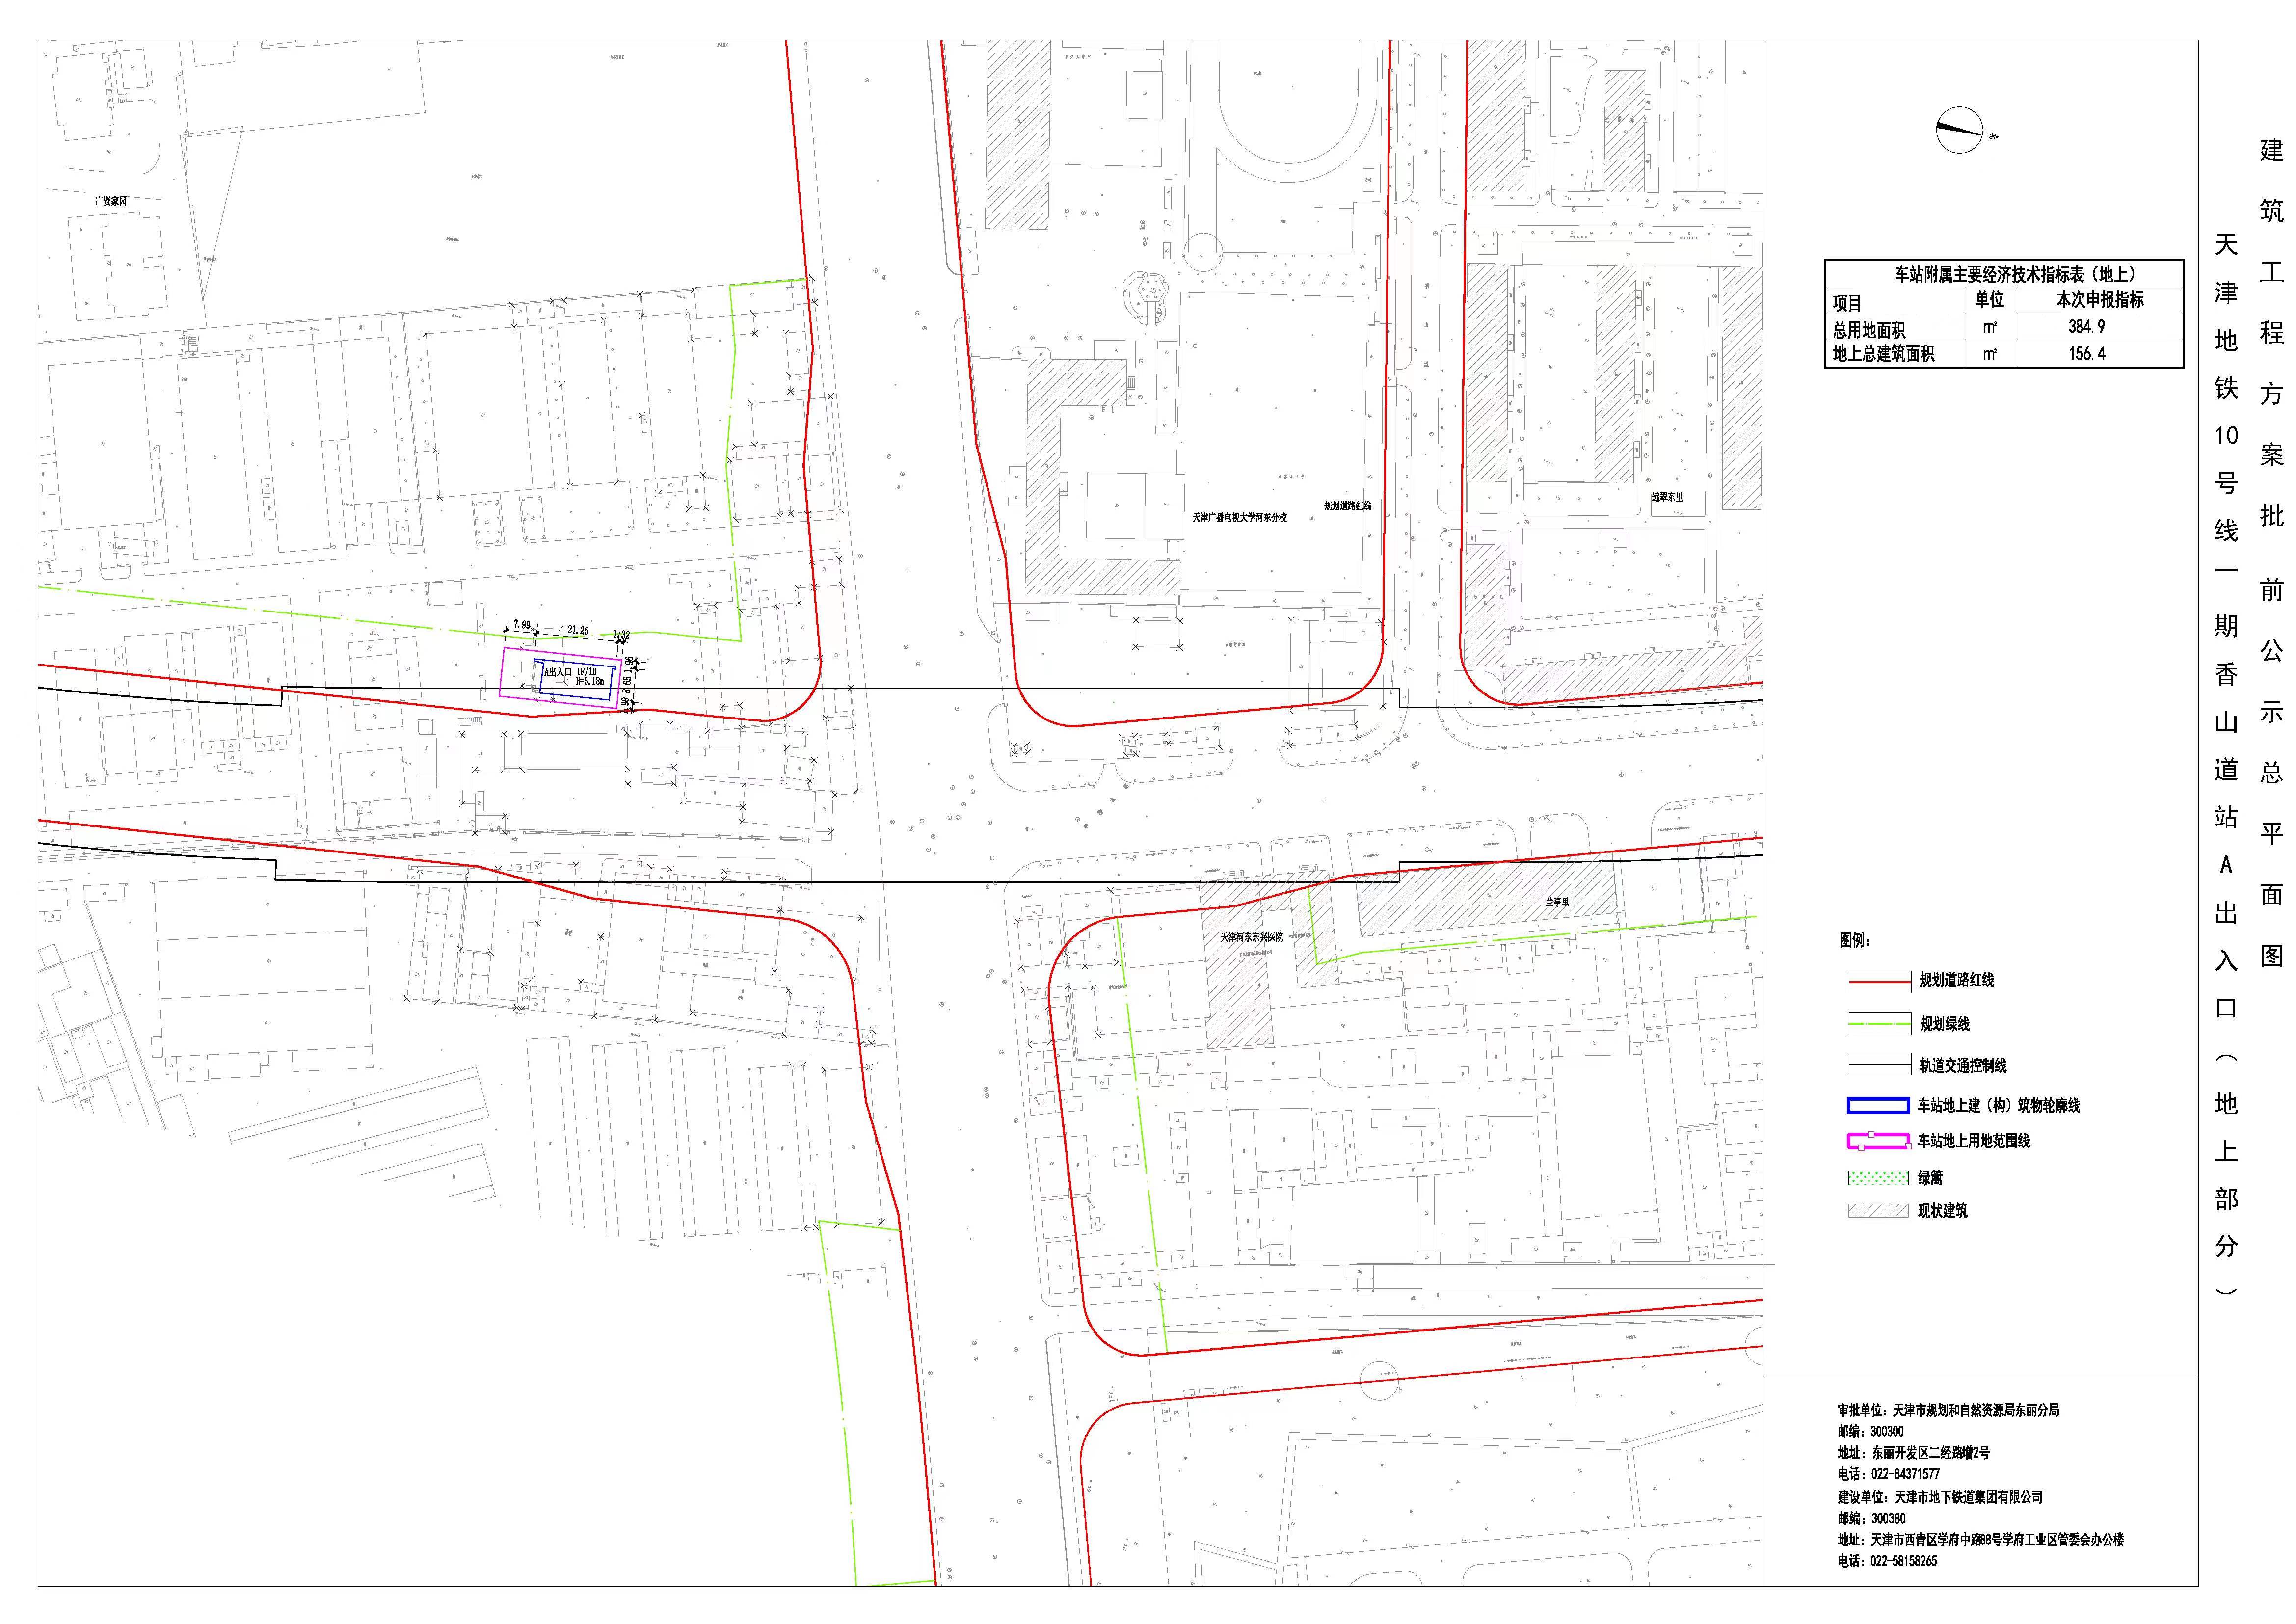Click the 7.99 dimension text
This screenshot has width=2296, height=1624.
pos(522,625)
